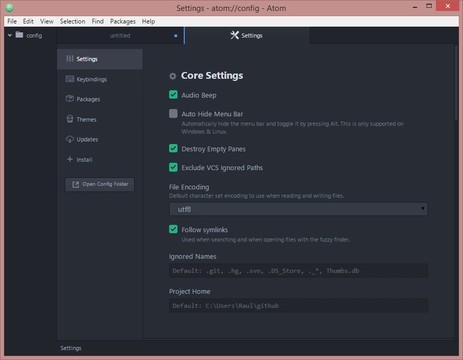Click the settings panel vertical scrollbar
This screenshot has width=463, height=360.
pyautogui.click(x=456, y=83)
